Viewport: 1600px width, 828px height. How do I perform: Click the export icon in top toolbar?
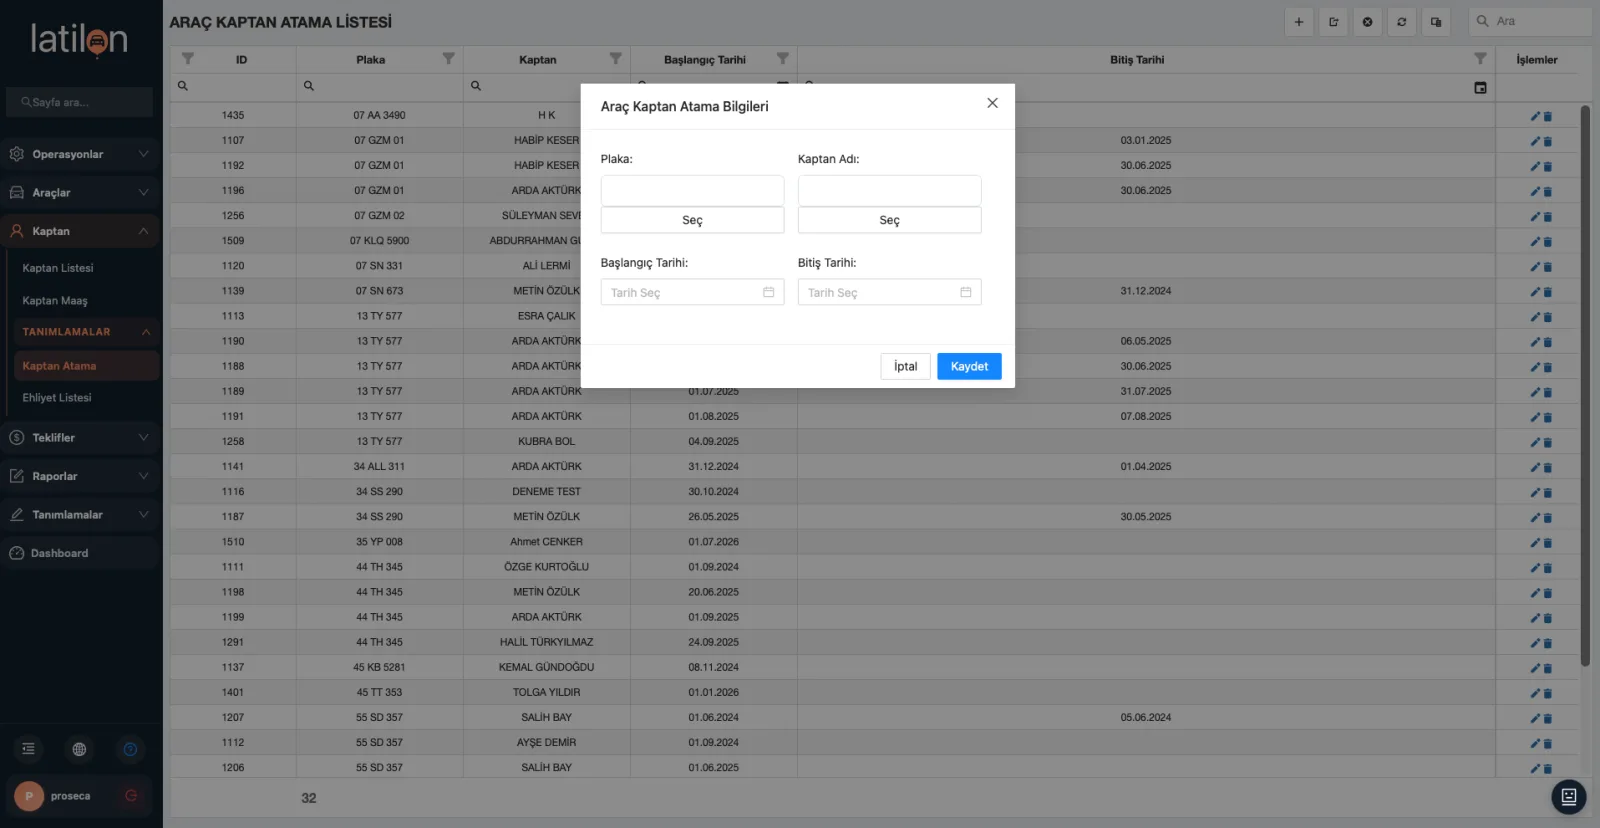[1333, 22]
